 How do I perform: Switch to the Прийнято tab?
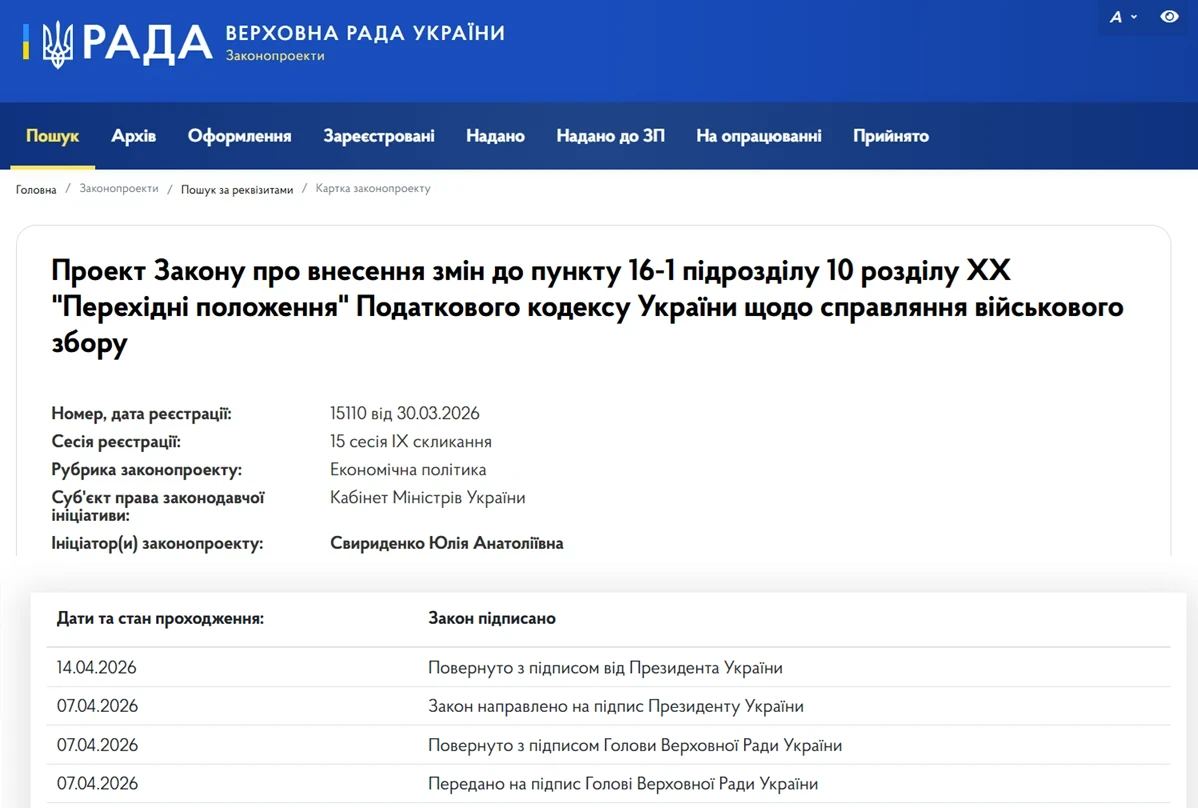click(x=890, y=136)
